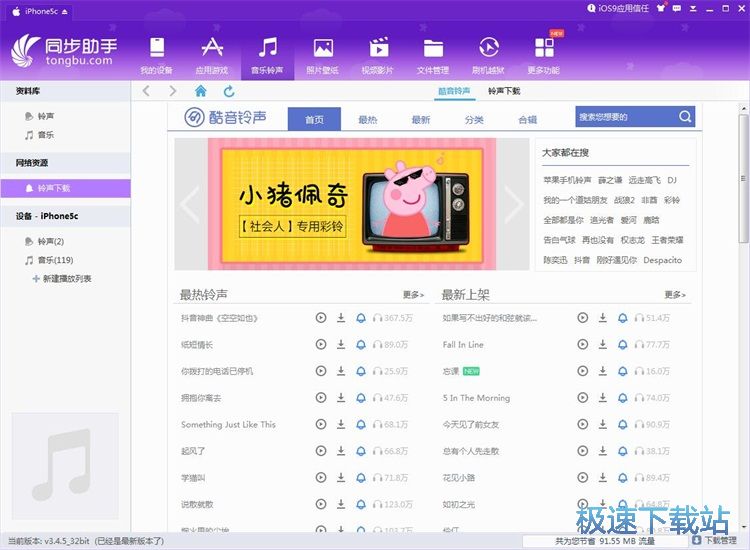Play the 今天见了前女友 ringtone
The image size is (750, 550).
[x=583, y=424]
